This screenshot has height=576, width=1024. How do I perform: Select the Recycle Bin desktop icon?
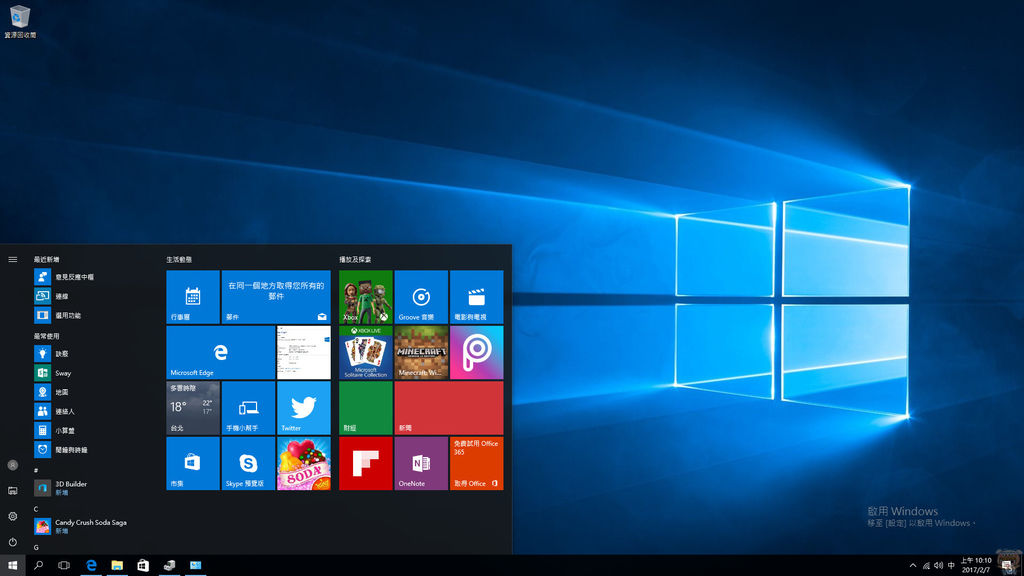click(20, 21)
